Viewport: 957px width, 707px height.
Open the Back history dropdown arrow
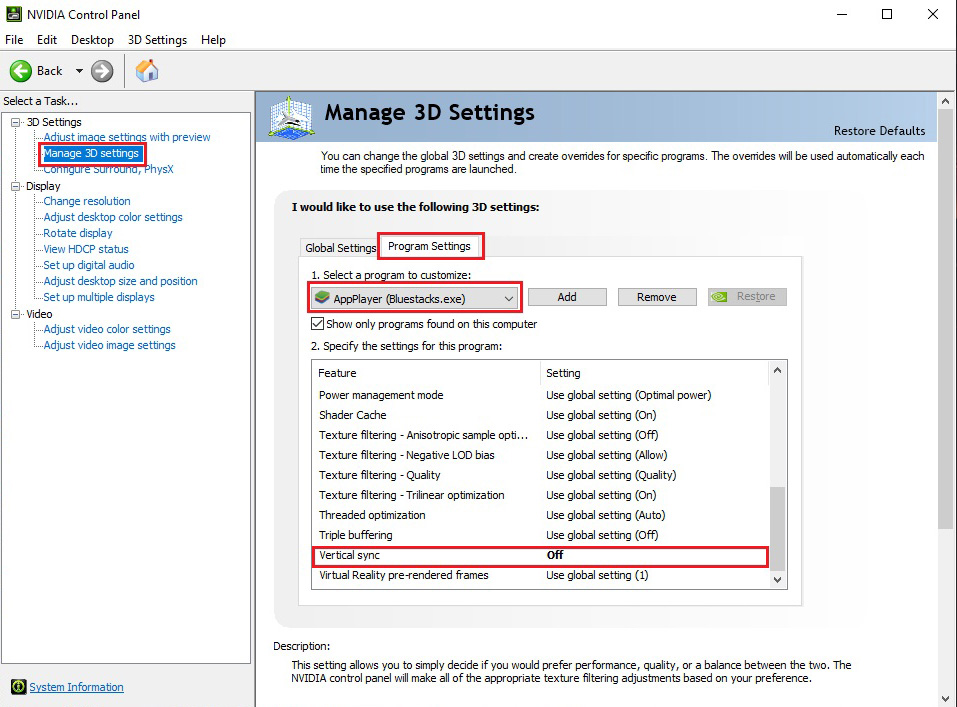[x=79, y=71]
